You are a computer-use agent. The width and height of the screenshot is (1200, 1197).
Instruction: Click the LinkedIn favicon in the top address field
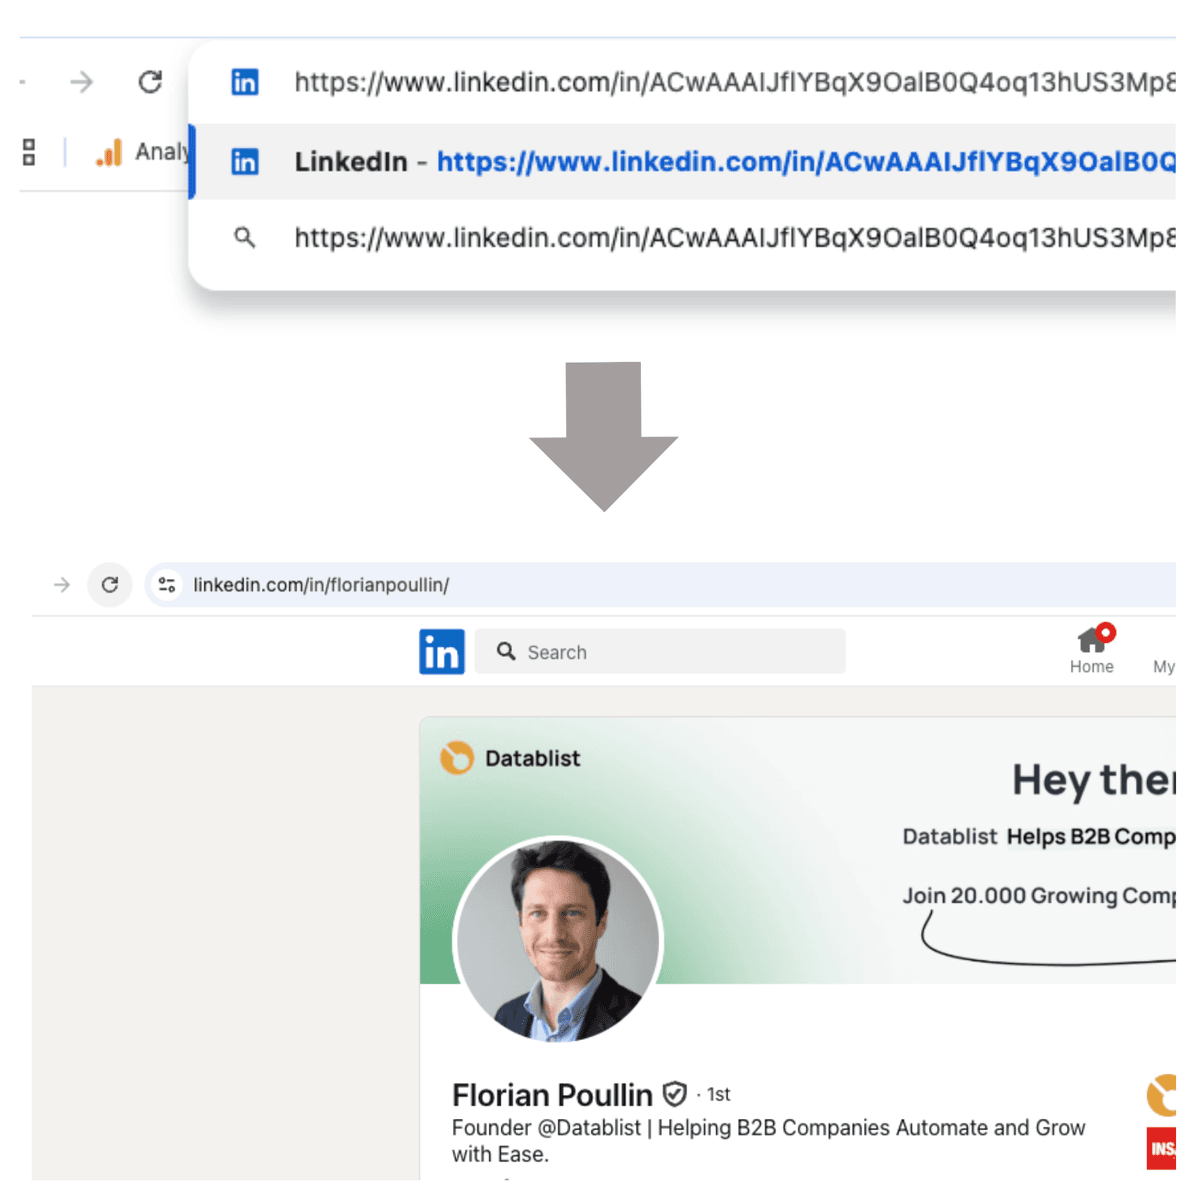coord(245,82)
